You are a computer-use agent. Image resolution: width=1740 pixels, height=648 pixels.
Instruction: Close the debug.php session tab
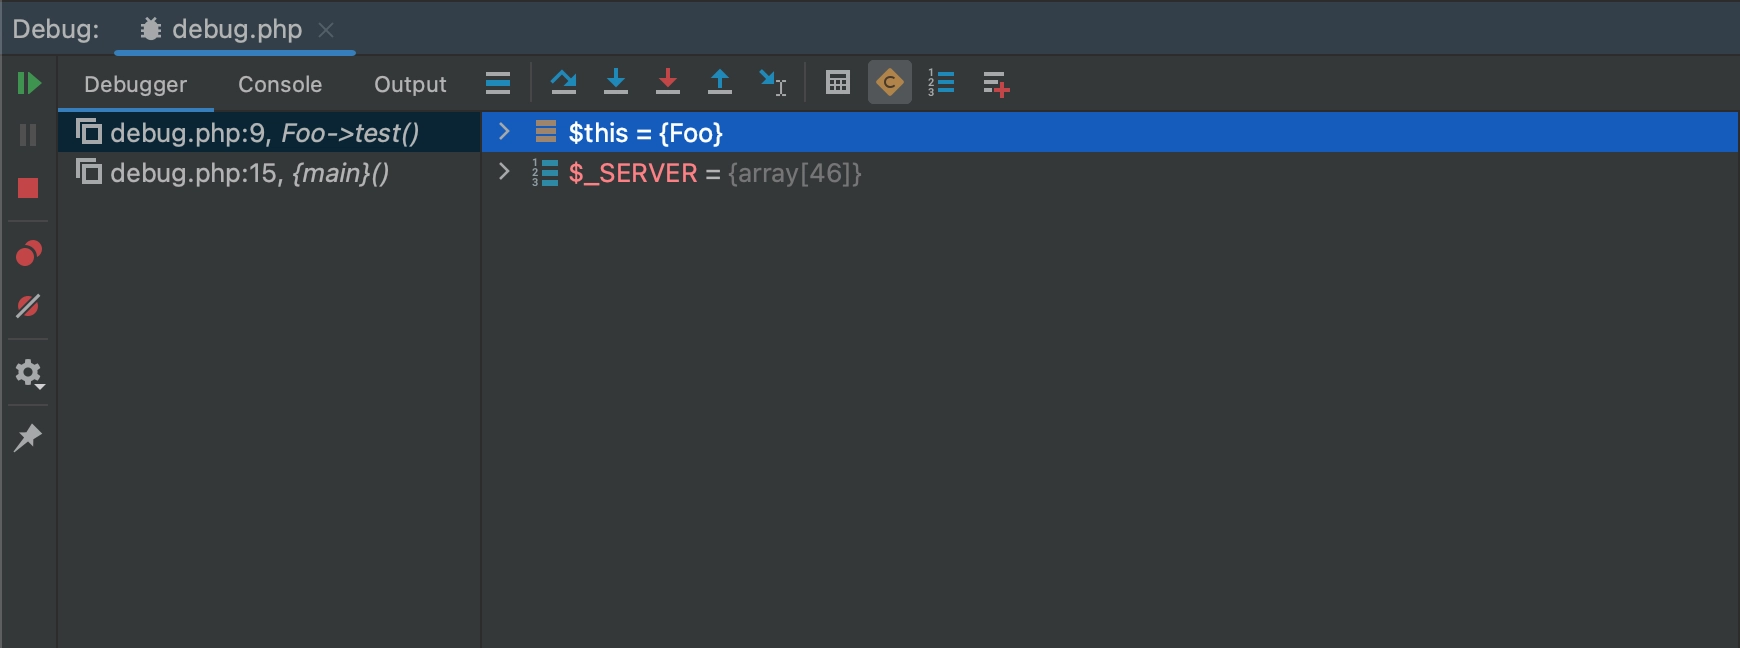(x=326, y=30)
